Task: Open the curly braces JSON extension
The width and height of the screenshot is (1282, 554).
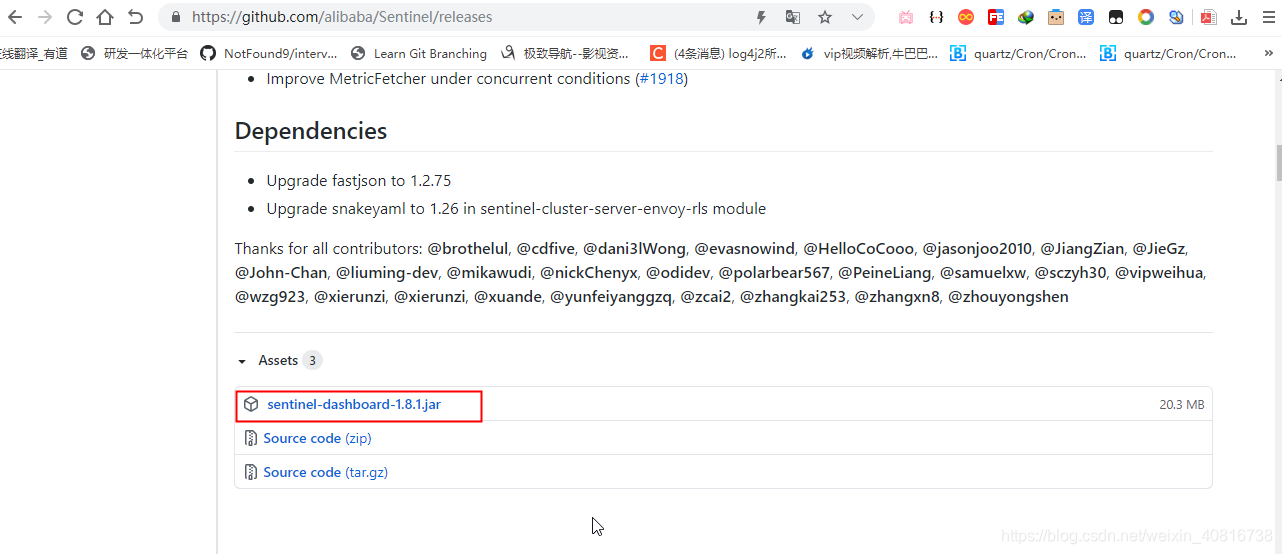Action: coord(936,17)
